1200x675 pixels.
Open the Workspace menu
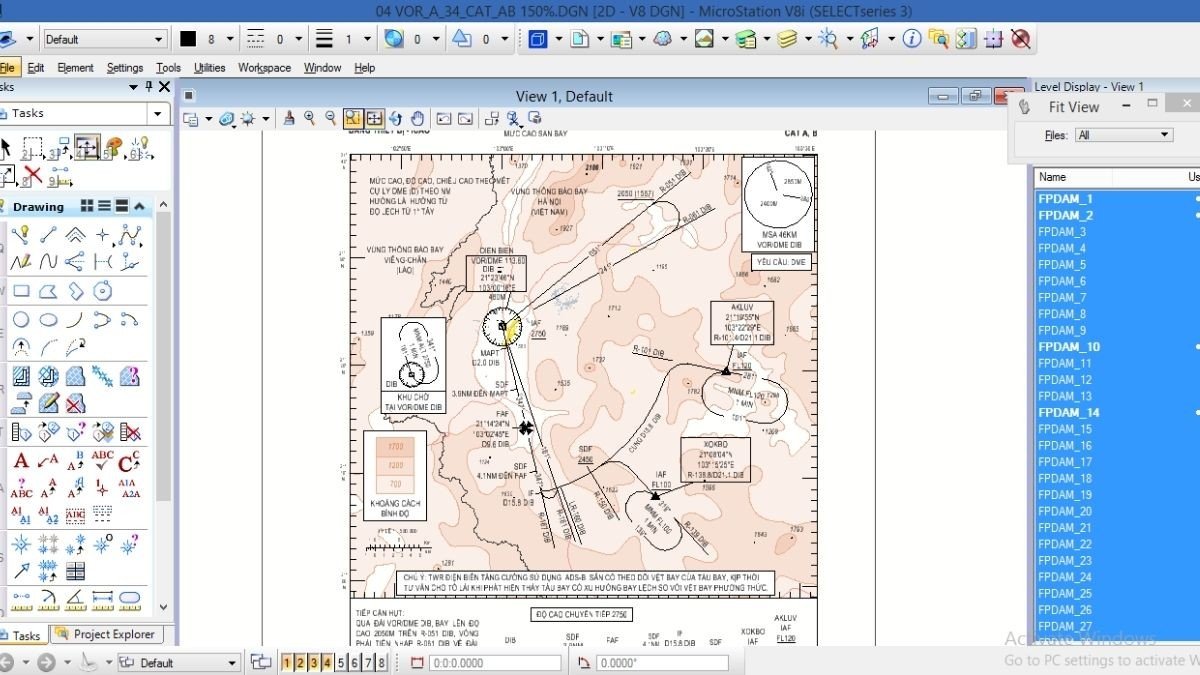point(265,68)
